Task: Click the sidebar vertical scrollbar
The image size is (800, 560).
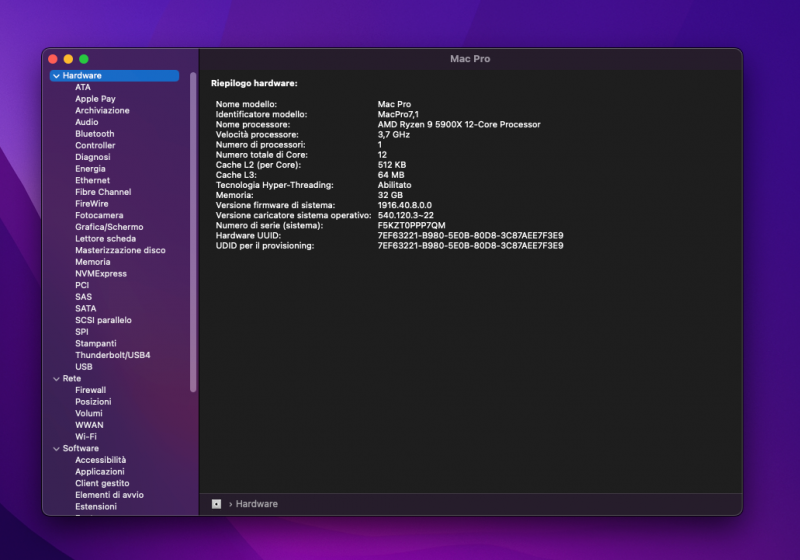Action: [193, 230]
